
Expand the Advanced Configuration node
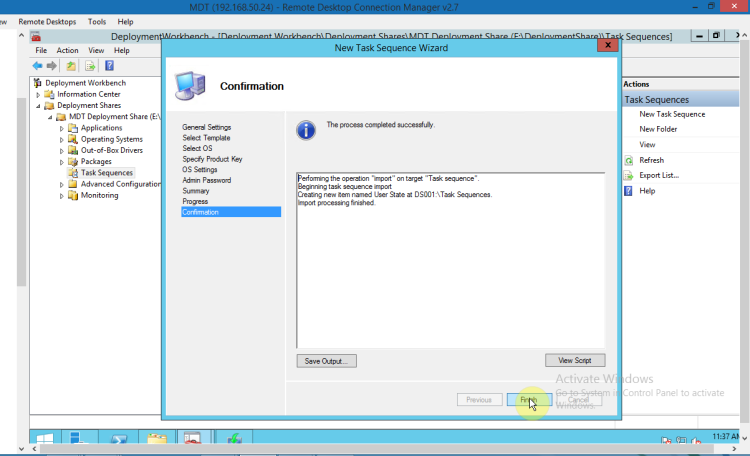62,184
